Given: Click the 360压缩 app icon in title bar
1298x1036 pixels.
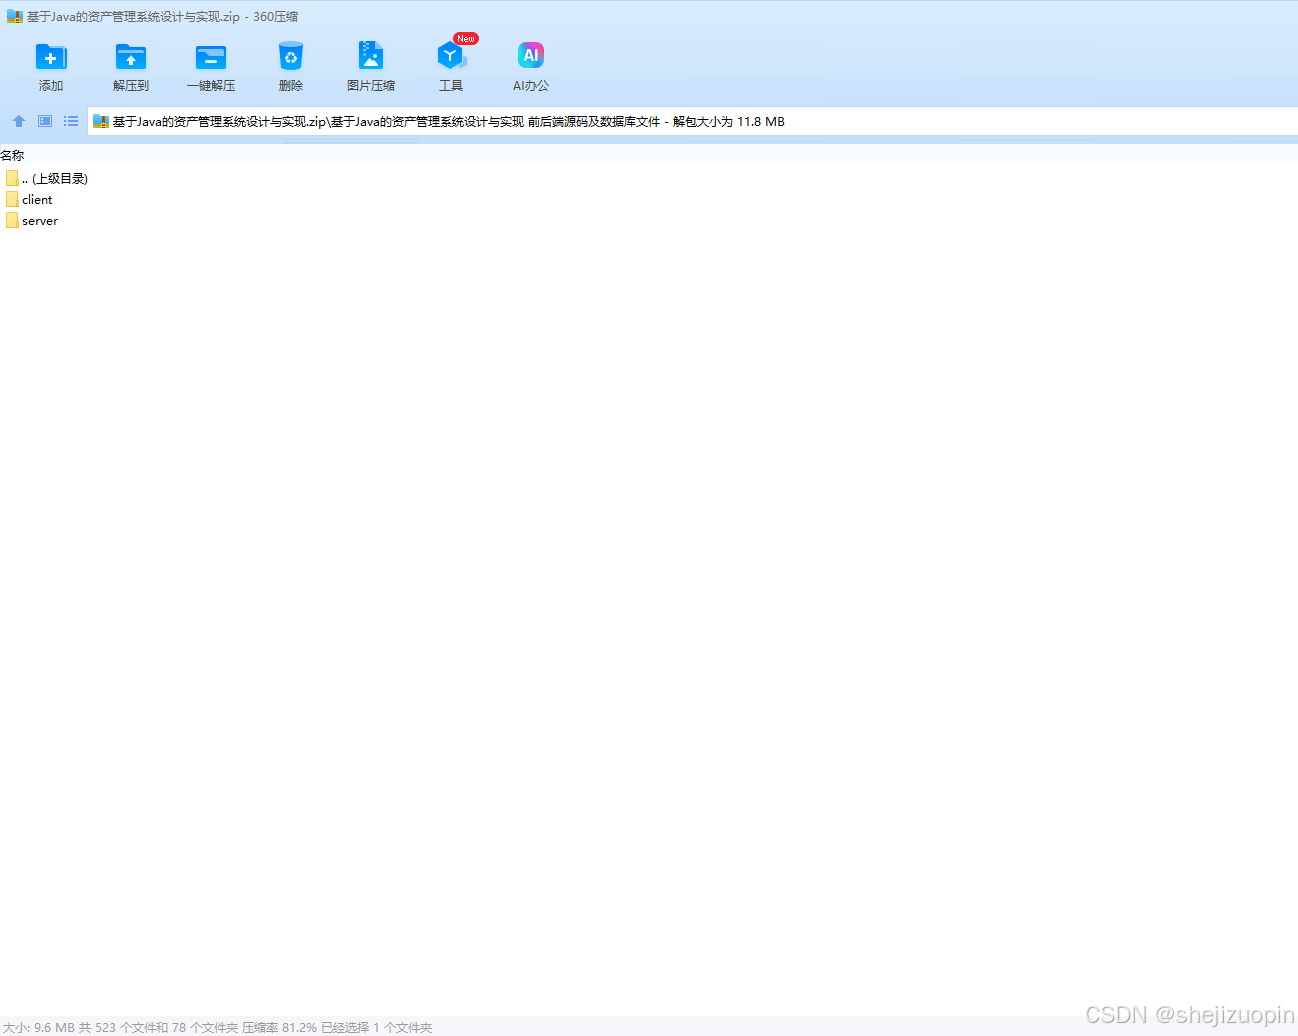Looking at the screenshot, I should (15, 16).
